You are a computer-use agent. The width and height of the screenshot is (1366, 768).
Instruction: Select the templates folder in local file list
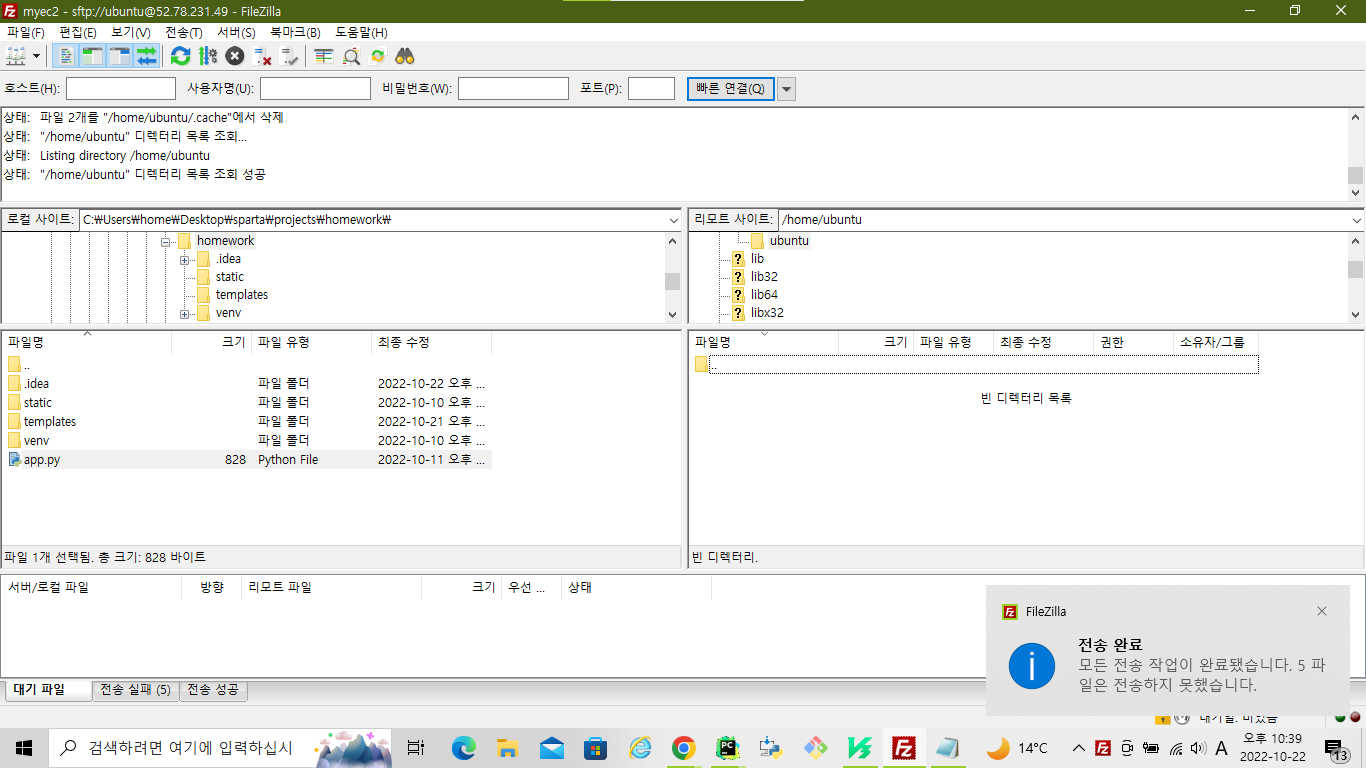(248, 422)
